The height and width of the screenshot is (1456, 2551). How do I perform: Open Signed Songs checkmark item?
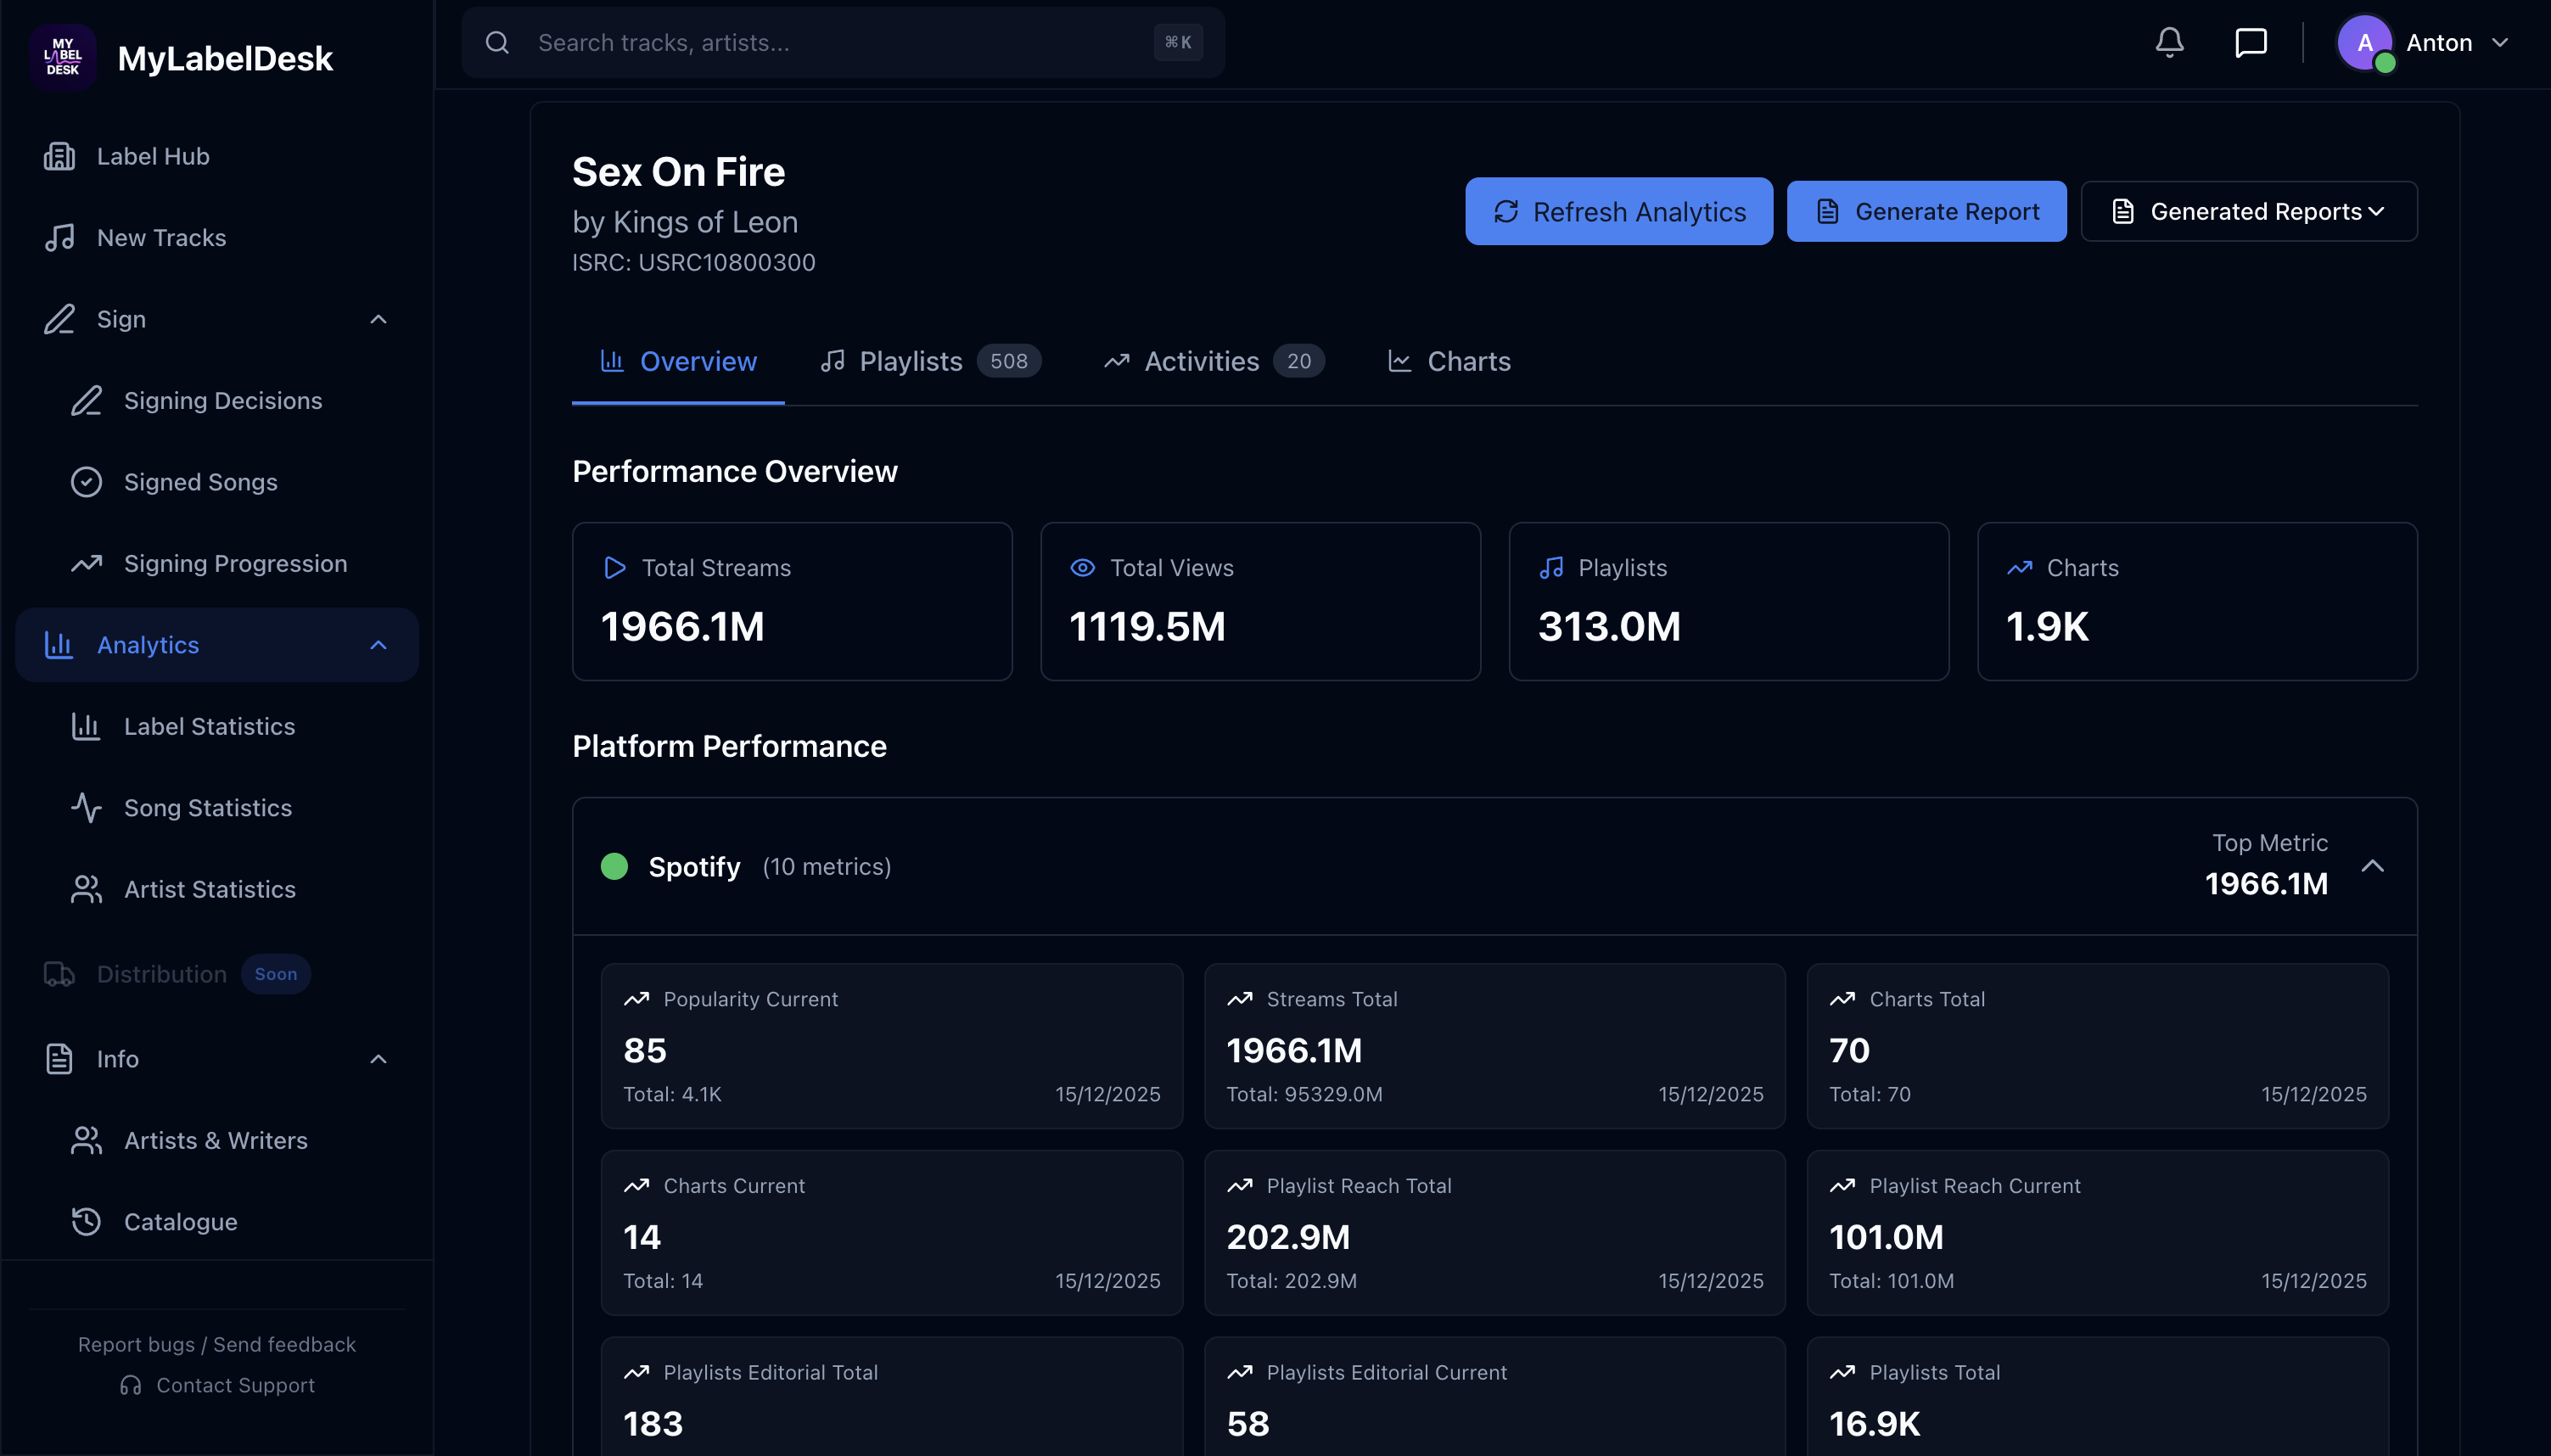pyautogui.click(x=200, y=482)
